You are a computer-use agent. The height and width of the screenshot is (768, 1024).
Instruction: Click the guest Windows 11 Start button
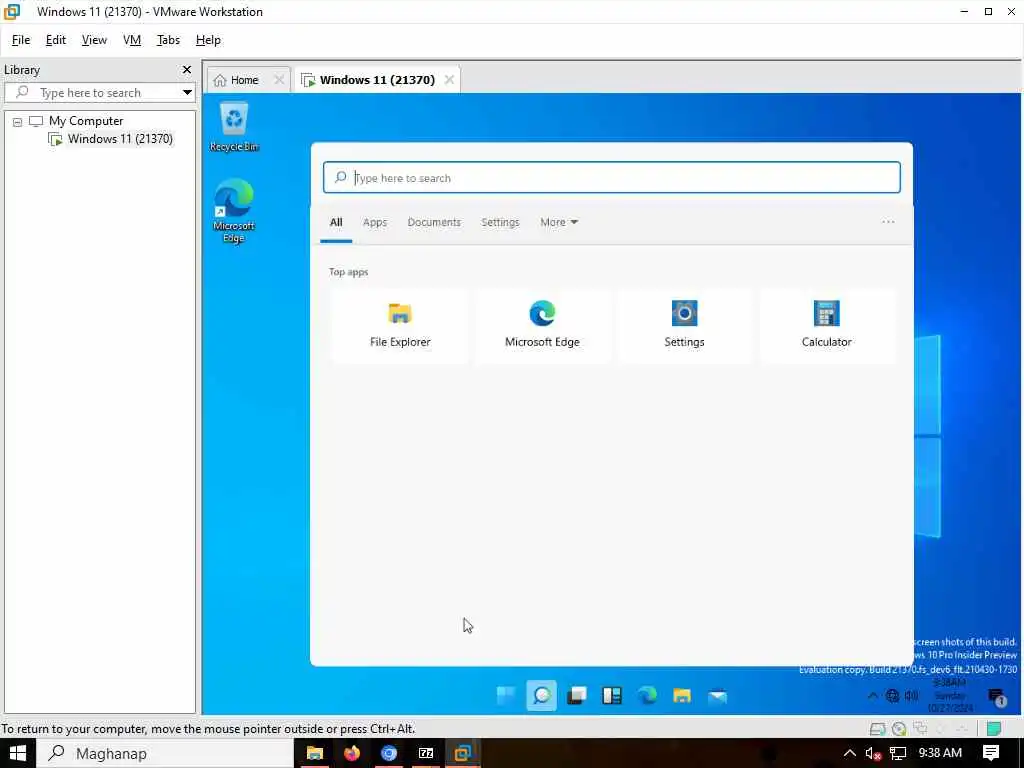[x=505, y=696]
